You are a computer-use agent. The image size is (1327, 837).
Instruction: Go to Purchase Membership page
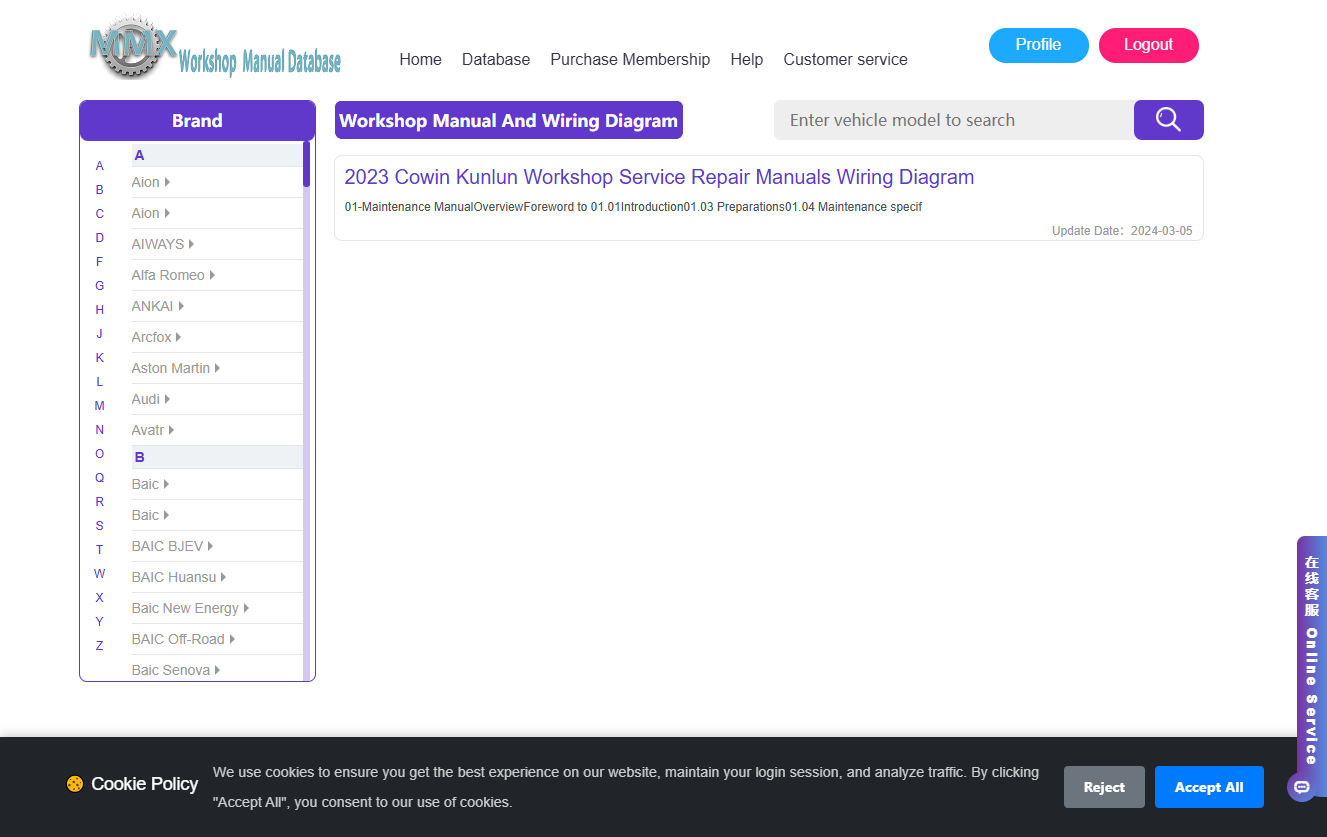630,60
